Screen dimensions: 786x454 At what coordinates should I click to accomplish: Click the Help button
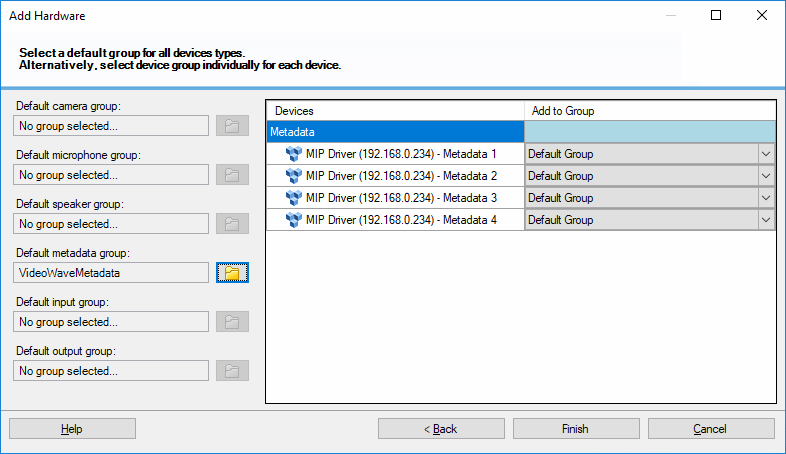72,429
